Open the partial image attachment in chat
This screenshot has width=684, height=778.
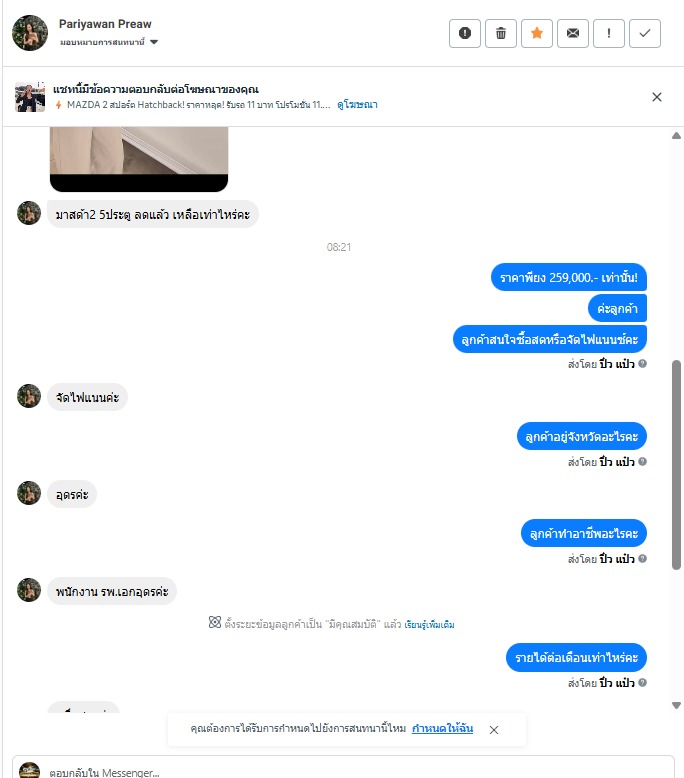click(x=139, y=159)
